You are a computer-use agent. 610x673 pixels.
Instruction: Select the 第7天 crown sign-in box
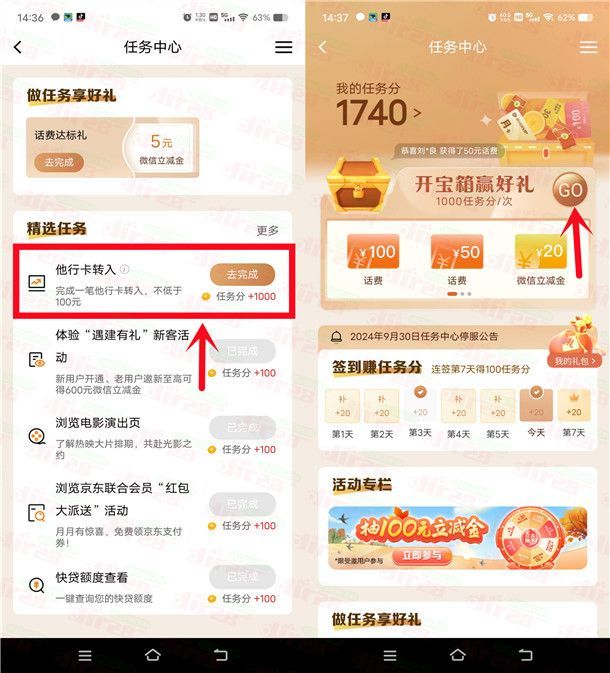point(574,406)
